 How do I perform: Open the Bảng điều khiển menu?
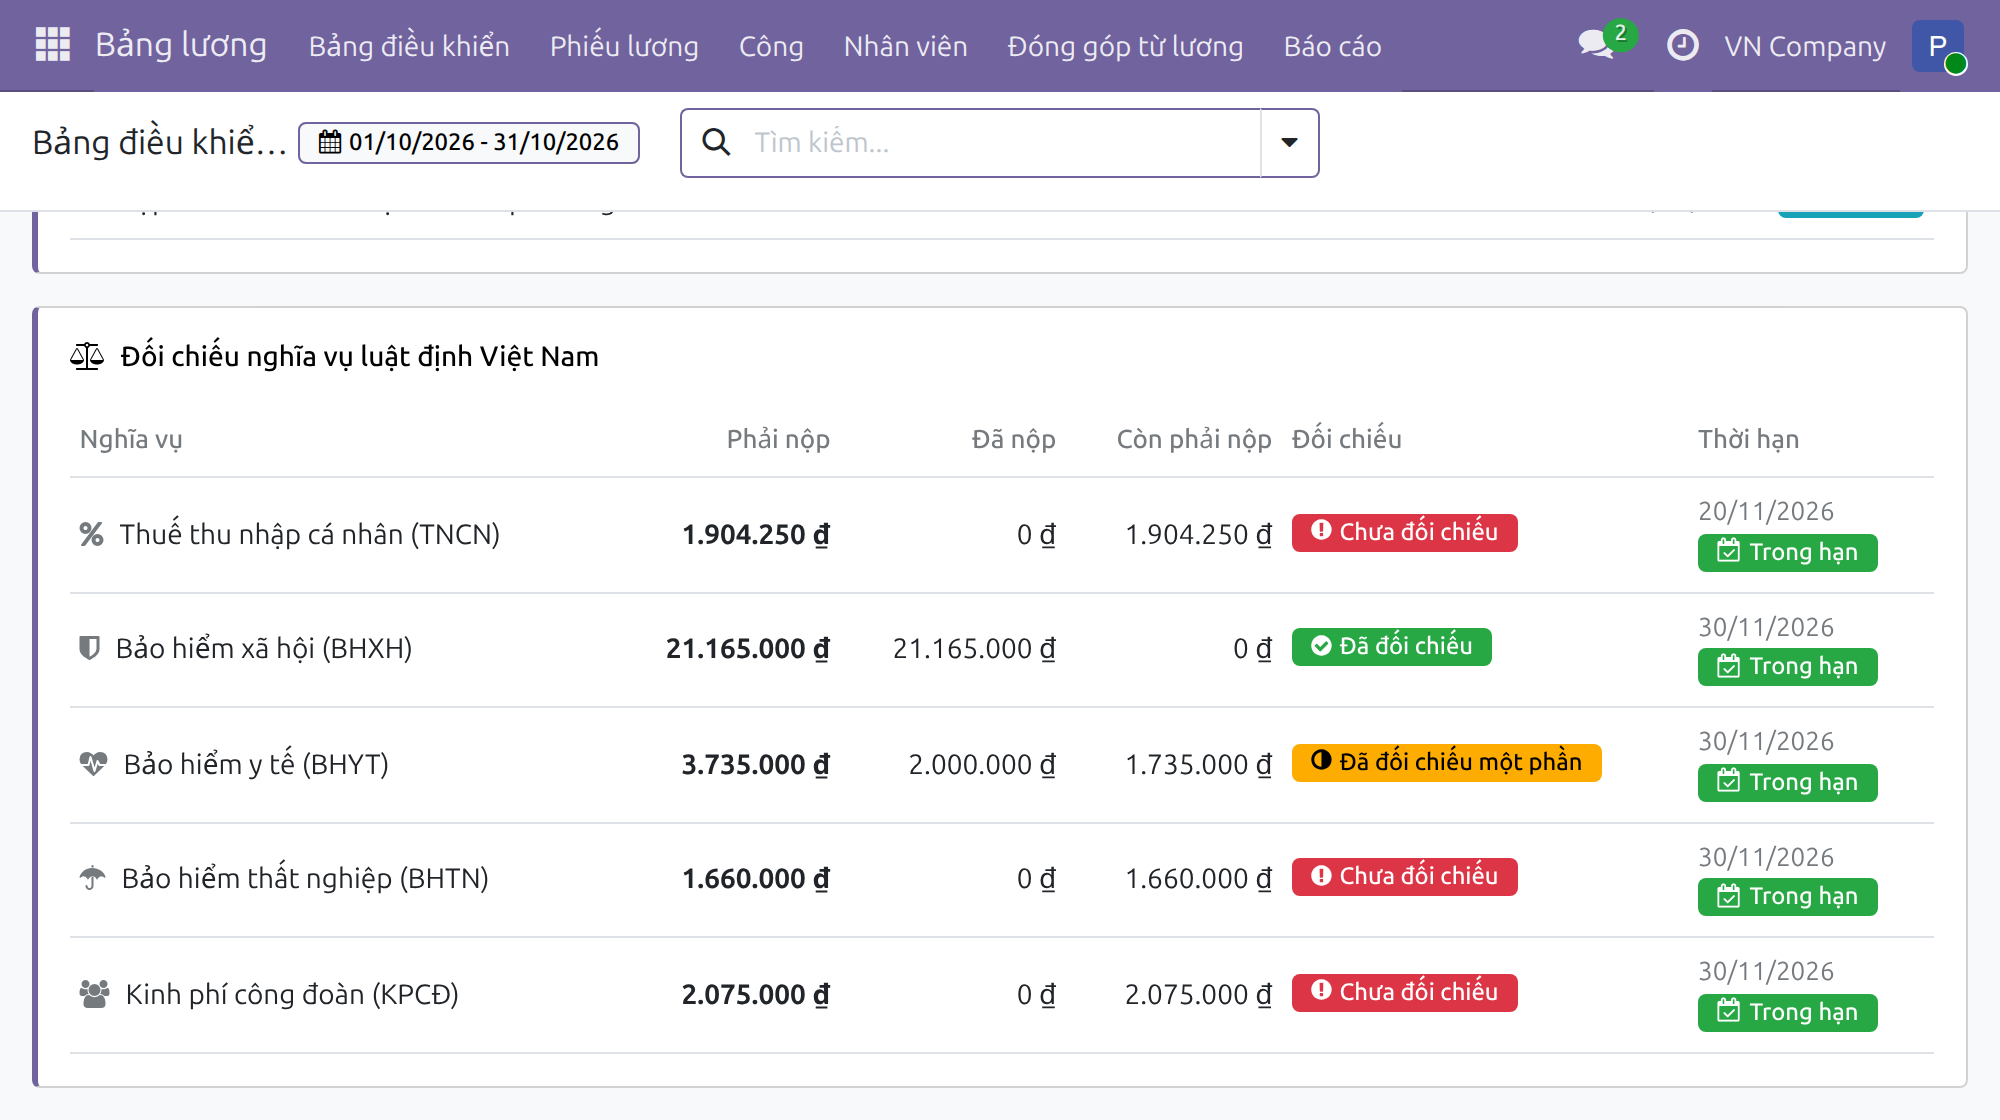(x=409, y=46)
